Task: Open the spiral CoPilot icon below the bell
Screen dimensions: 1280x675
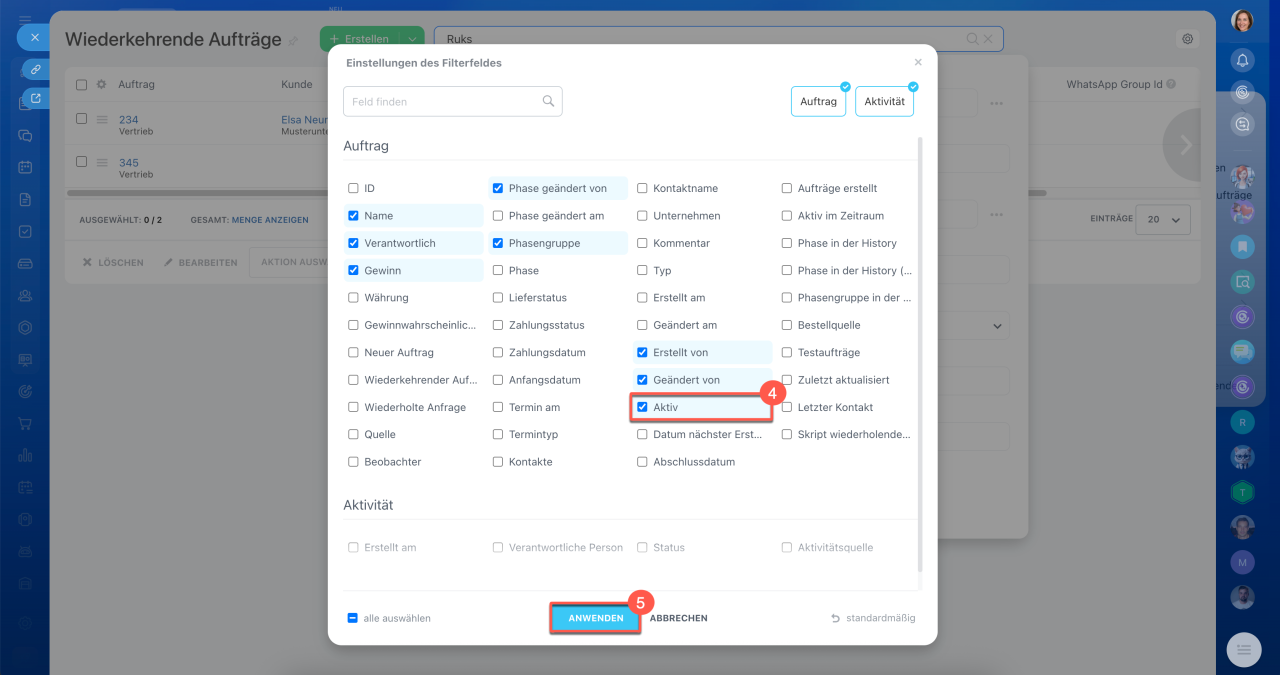Action: (x=1242, y=92)
